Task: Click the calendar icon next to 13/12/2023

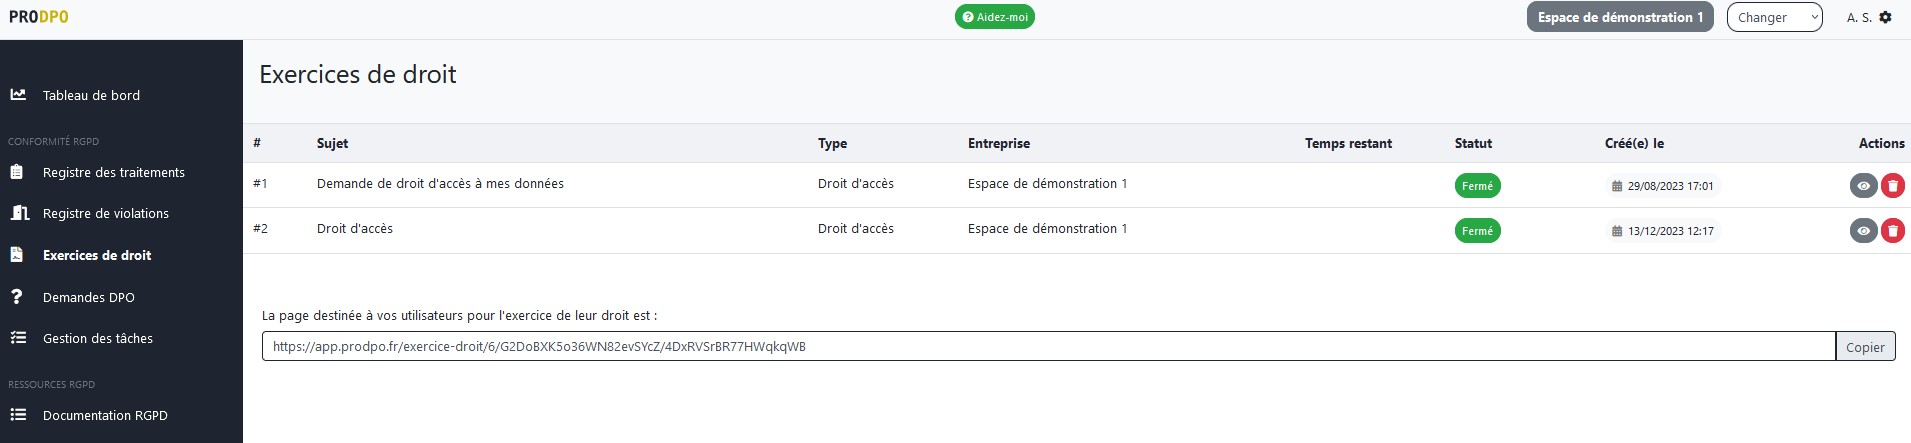Action: click(1617, 231)
